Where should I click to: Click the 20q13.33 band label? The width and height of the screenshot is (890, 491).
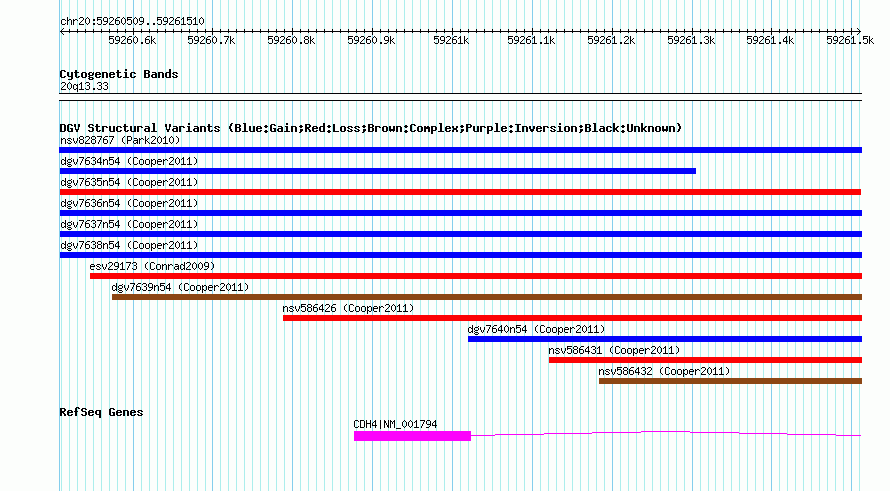pyautogui.click(x=84, y=87)
